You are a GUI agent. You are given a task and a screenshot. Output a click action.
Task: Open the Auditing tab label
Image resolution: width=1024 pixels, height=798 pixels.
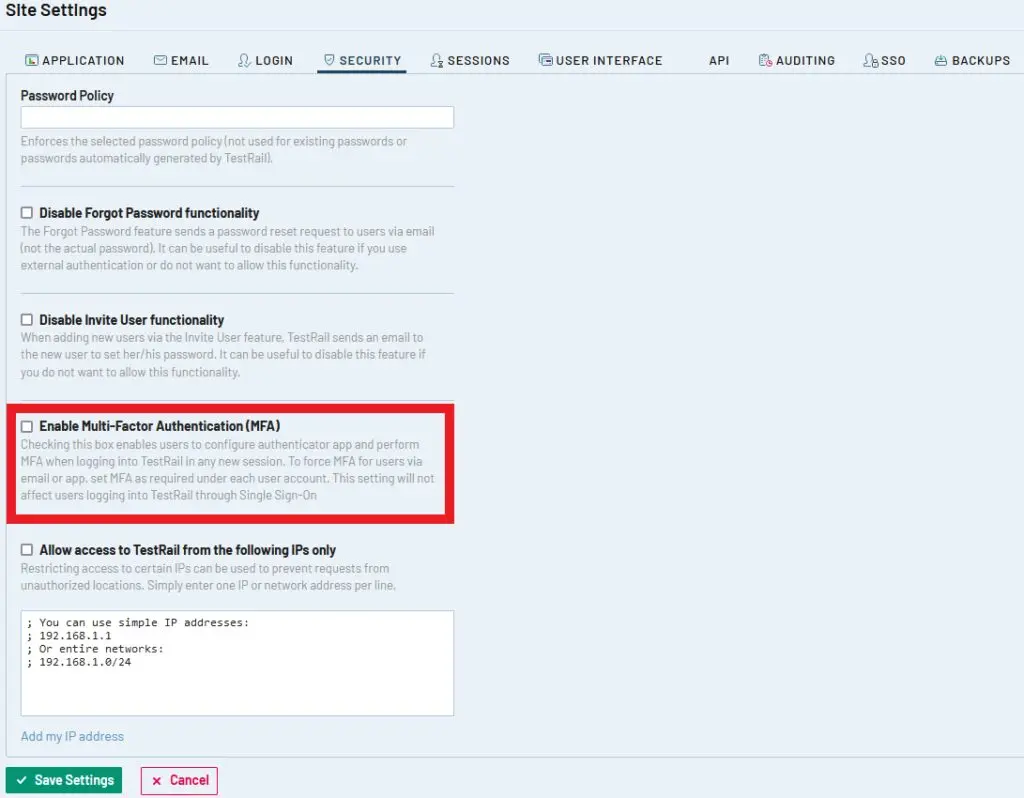[805, 61]
